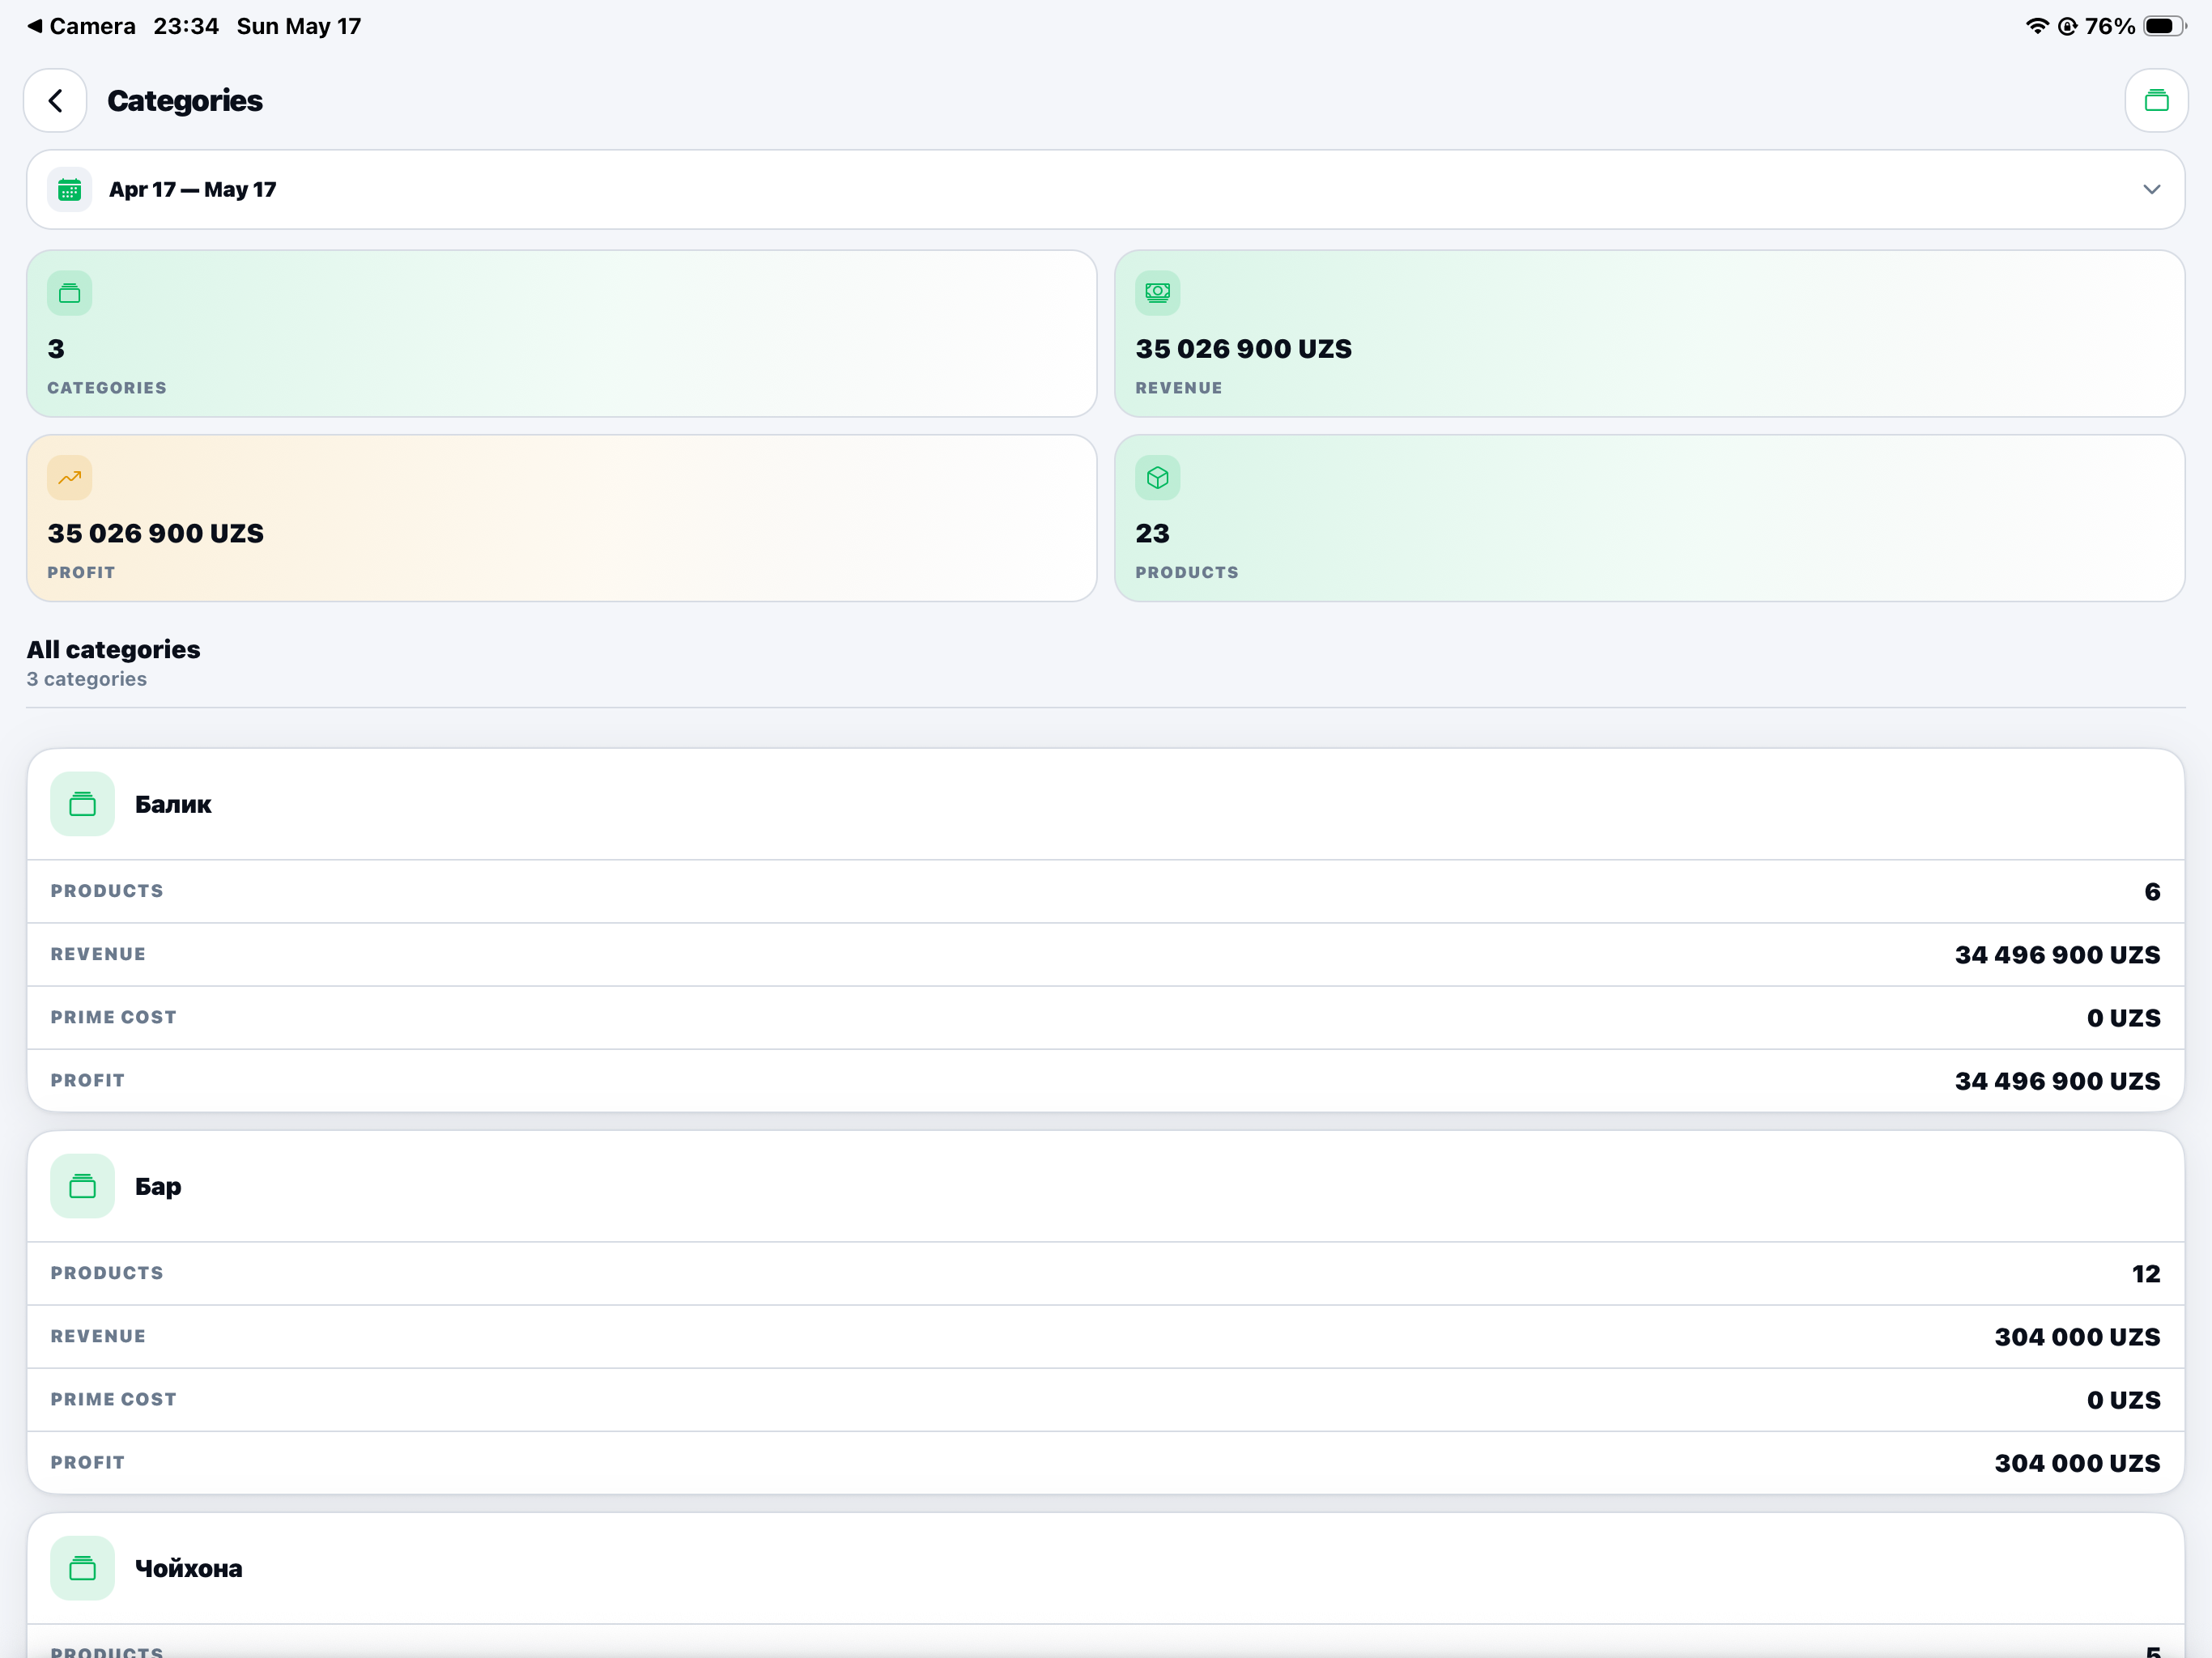Open the 3 Categories summary card
Image resolution: width=2212 pixels, height=1658 pixels.
561,334
